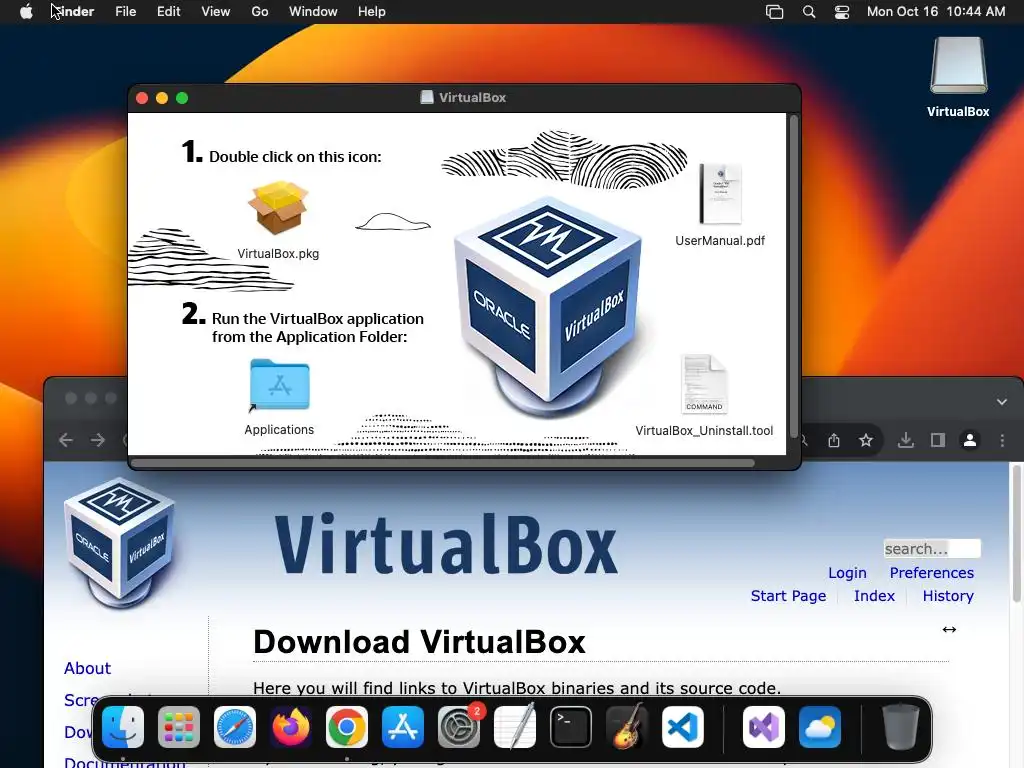Open Finder from the Dock
Image resolution: width=1024 pixels, height=768 pixels.
(x=123, y=727)
